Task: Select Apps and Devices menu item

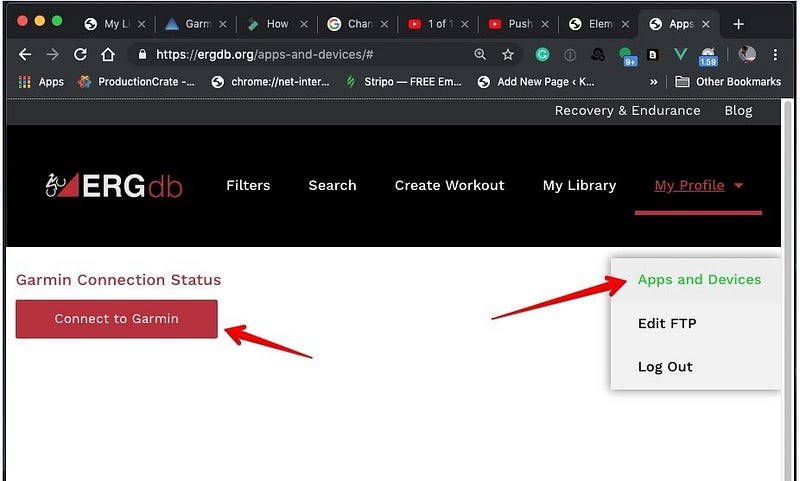Action: coord(699,280)
